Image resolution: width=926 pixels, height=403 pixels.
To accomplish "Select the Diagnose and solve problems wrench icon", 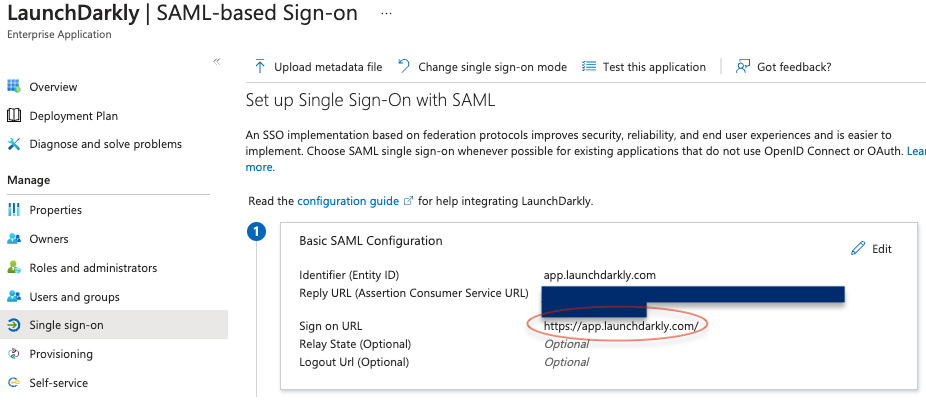I will point(14,144).
